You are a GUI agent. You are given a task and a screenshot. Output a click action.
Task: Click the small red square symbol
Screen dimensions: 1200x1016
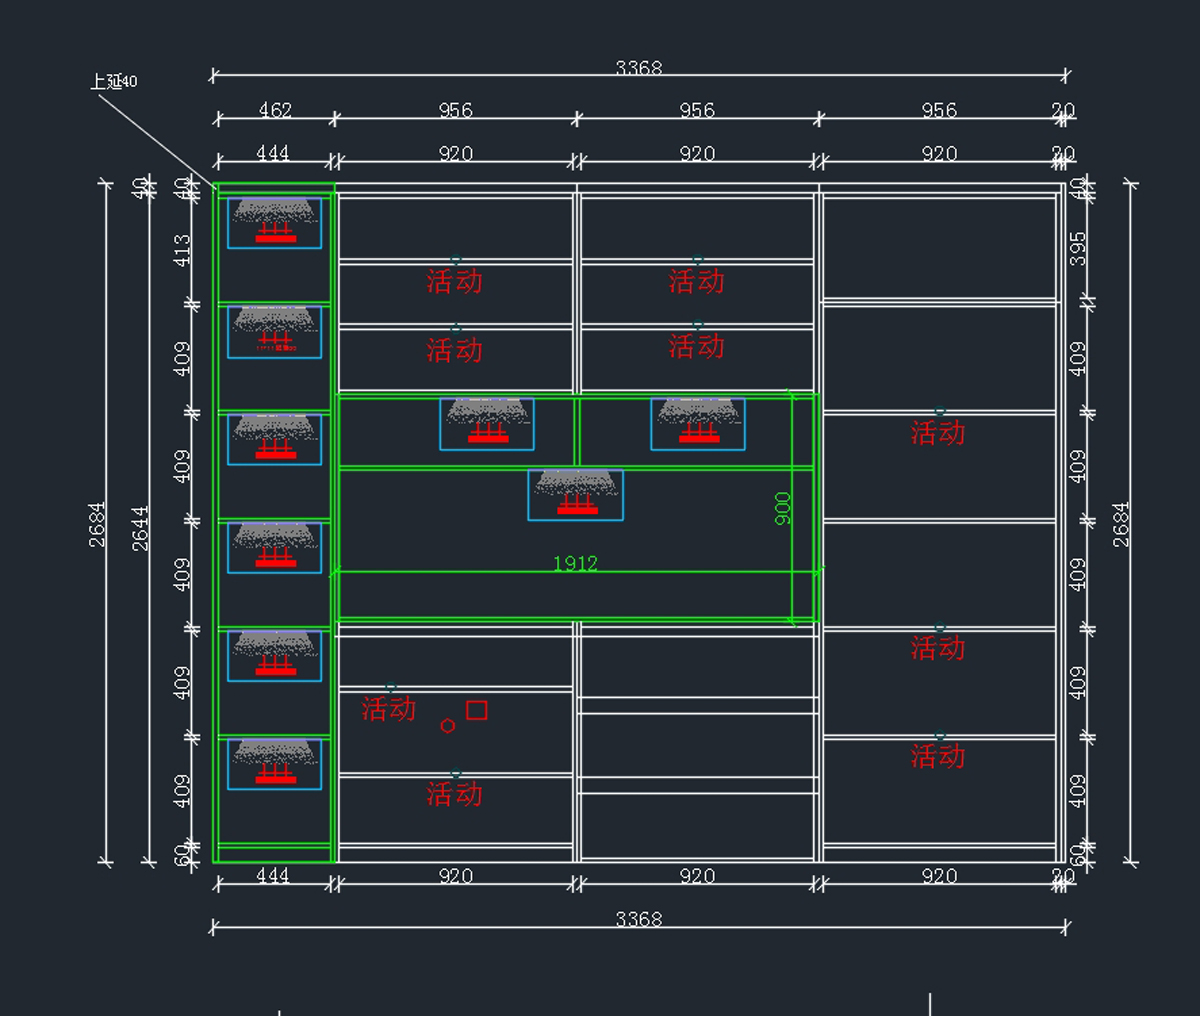point(477,710)
